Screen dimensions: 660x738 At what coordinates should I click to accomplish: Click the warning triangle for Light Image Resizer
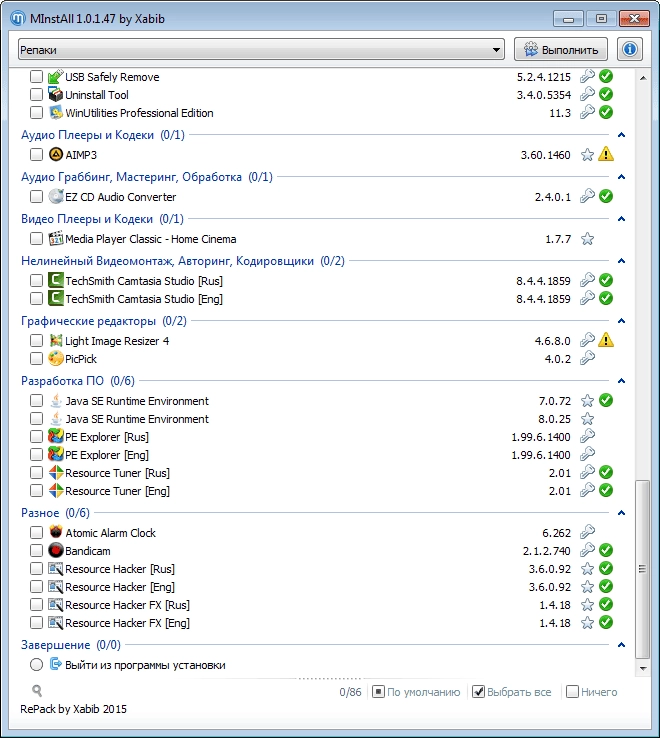(606, 340)
